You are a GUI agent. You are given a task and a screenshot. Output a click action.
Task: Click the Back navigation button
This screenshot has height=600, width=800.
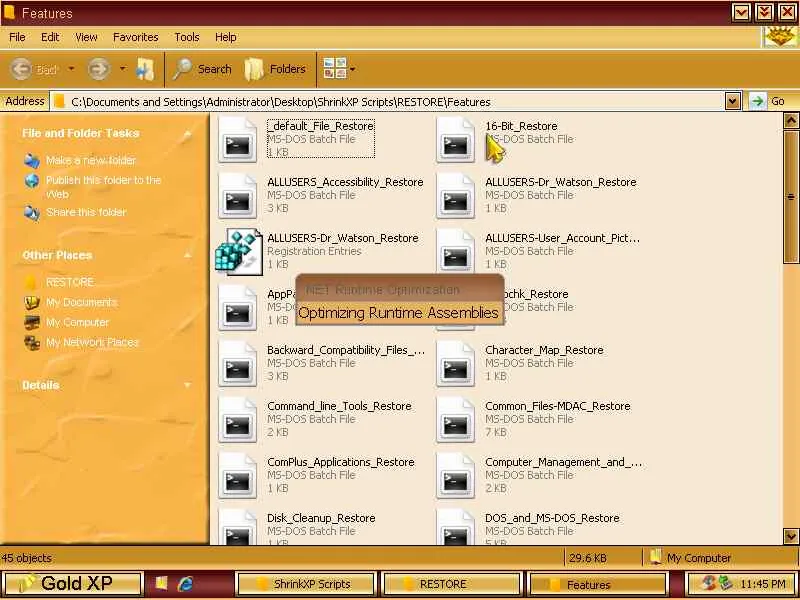33,69
